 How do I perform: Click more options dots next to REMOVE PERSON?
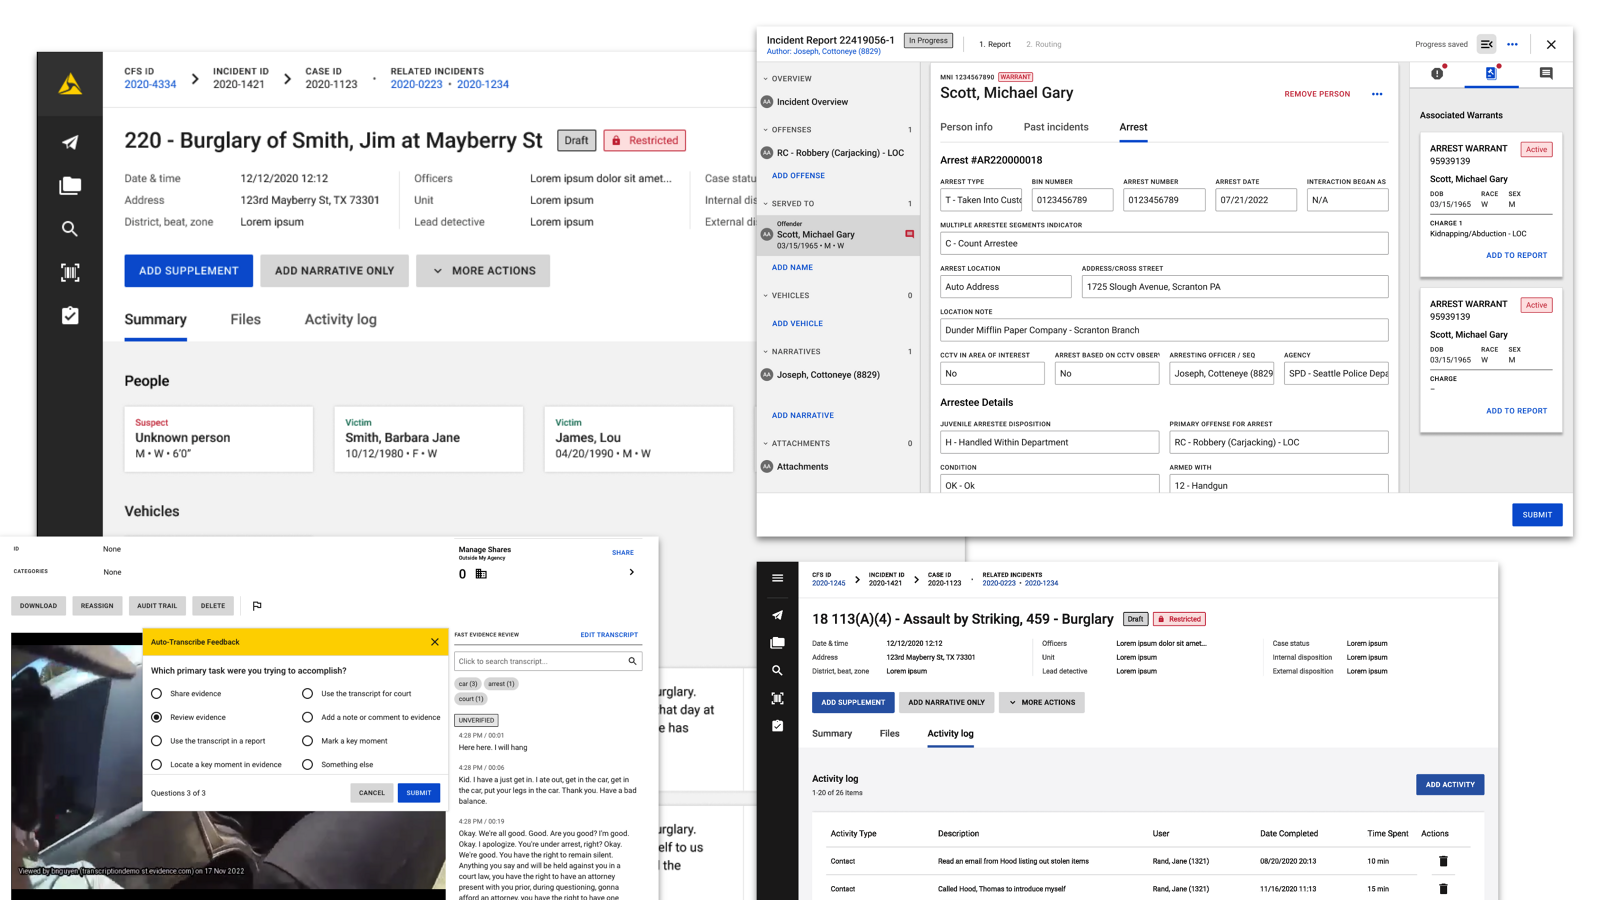(1377, 94)
